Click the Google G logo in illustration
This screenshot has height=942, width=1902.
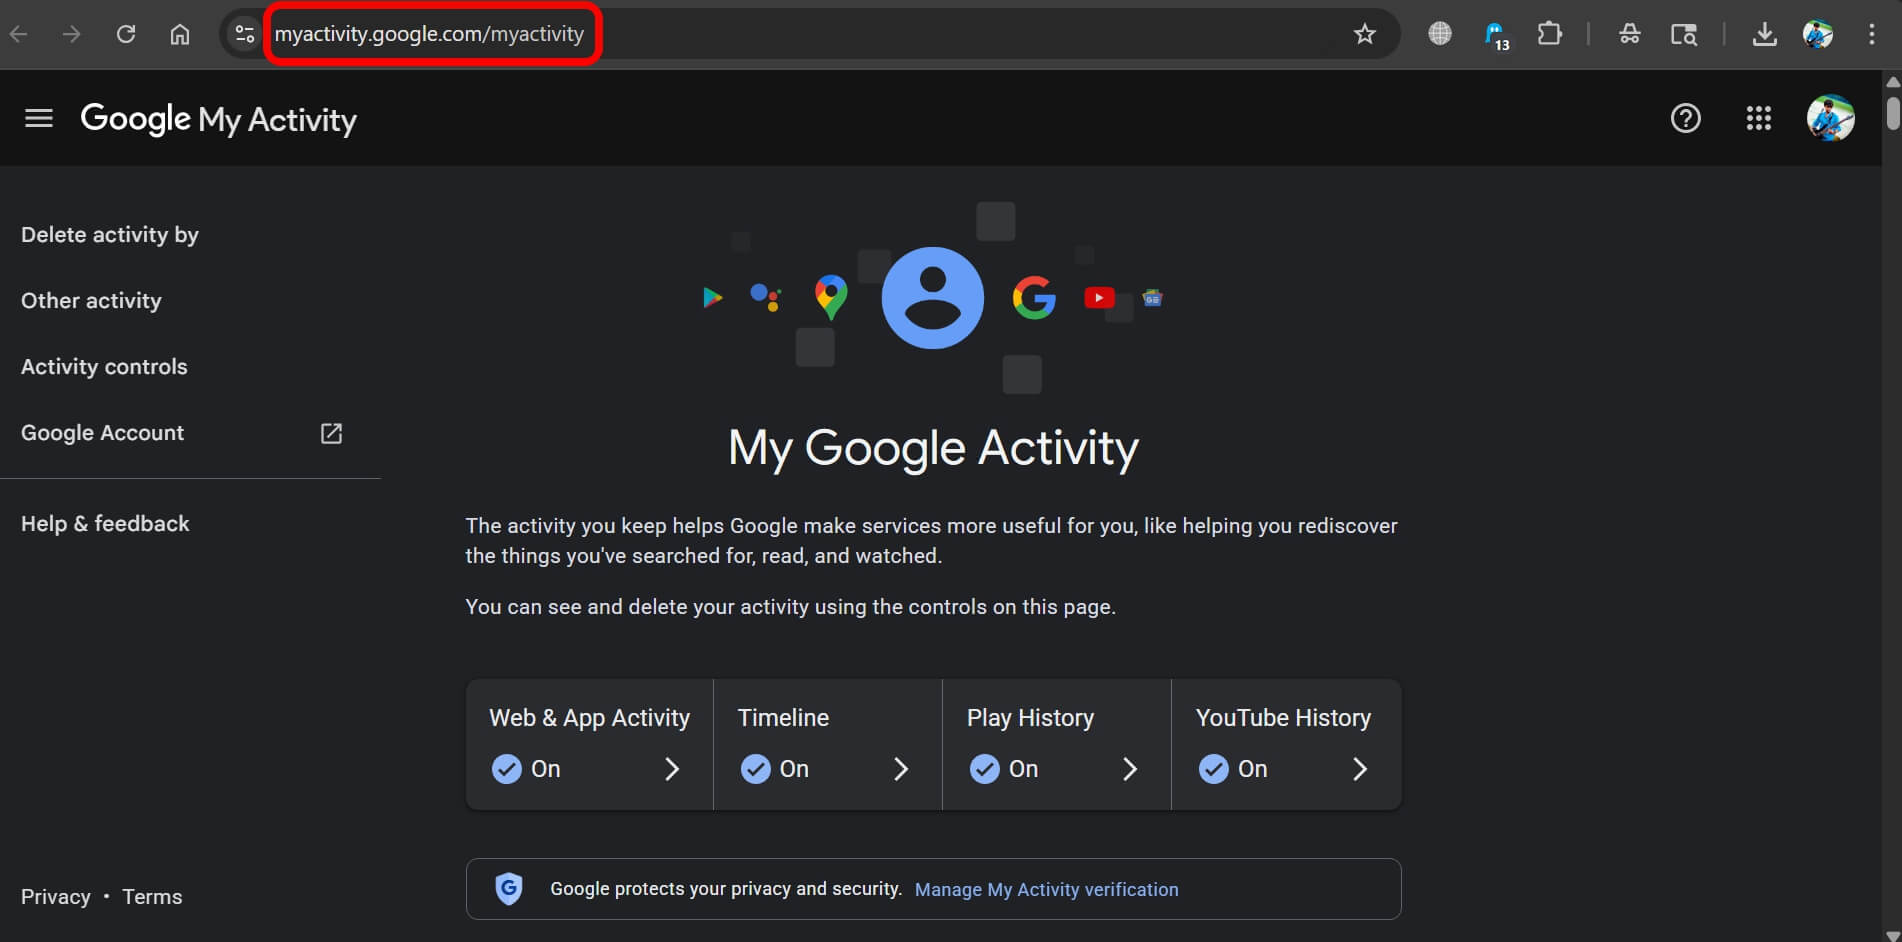coord(1034,298)
